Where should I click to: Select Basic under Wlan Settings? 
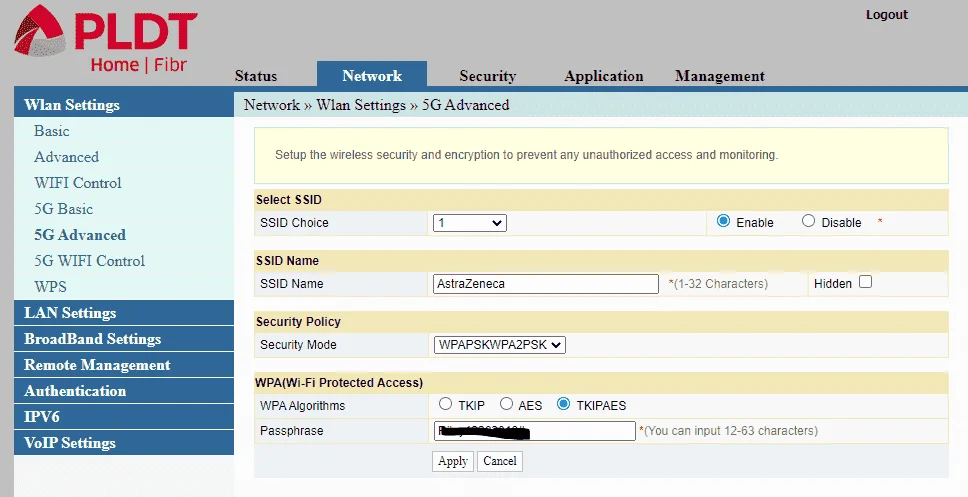[x=52, y=131]
